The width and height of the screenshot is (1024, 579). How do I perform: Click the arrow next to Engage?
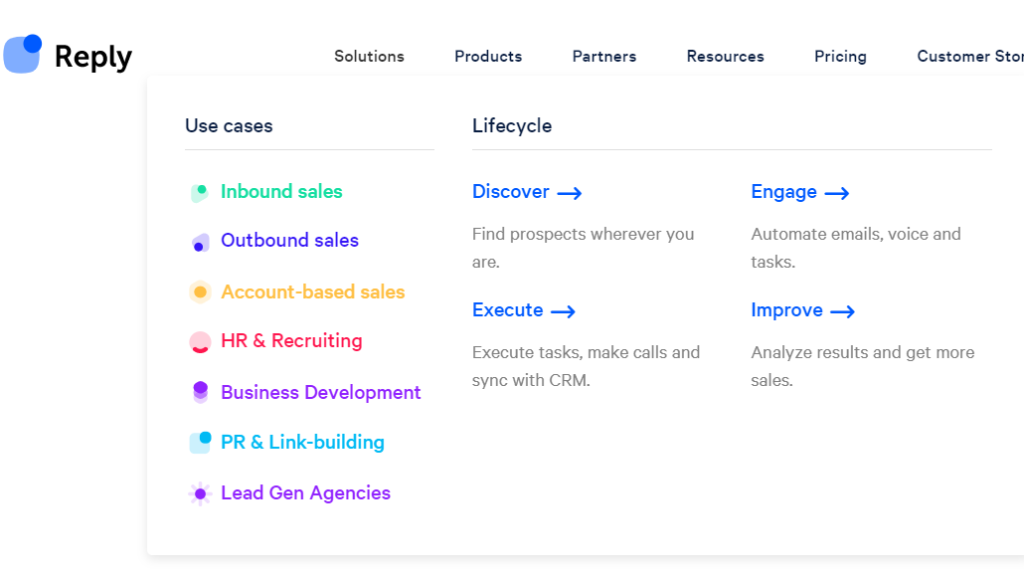pyautogui.click(x=837, y=193)
